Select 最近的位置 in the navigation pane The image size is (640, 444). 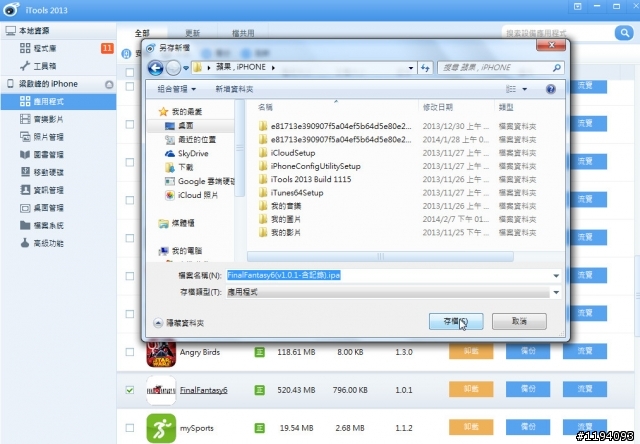[190, 140]
